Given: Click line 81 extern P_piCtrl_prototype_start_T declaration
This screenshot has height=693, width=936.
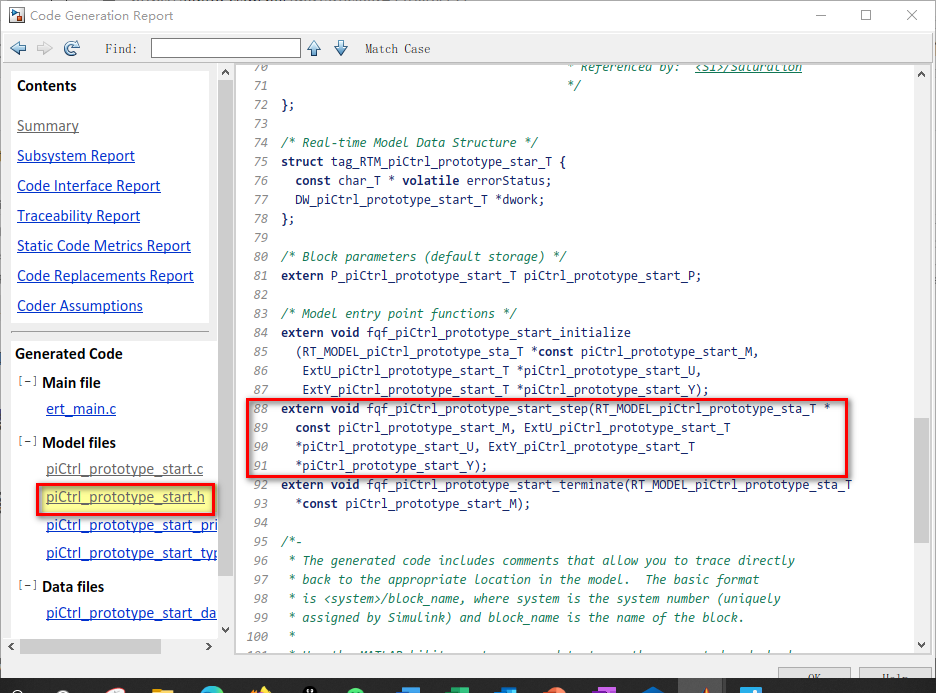Looking at the screenshot, I should pos(491,276).
